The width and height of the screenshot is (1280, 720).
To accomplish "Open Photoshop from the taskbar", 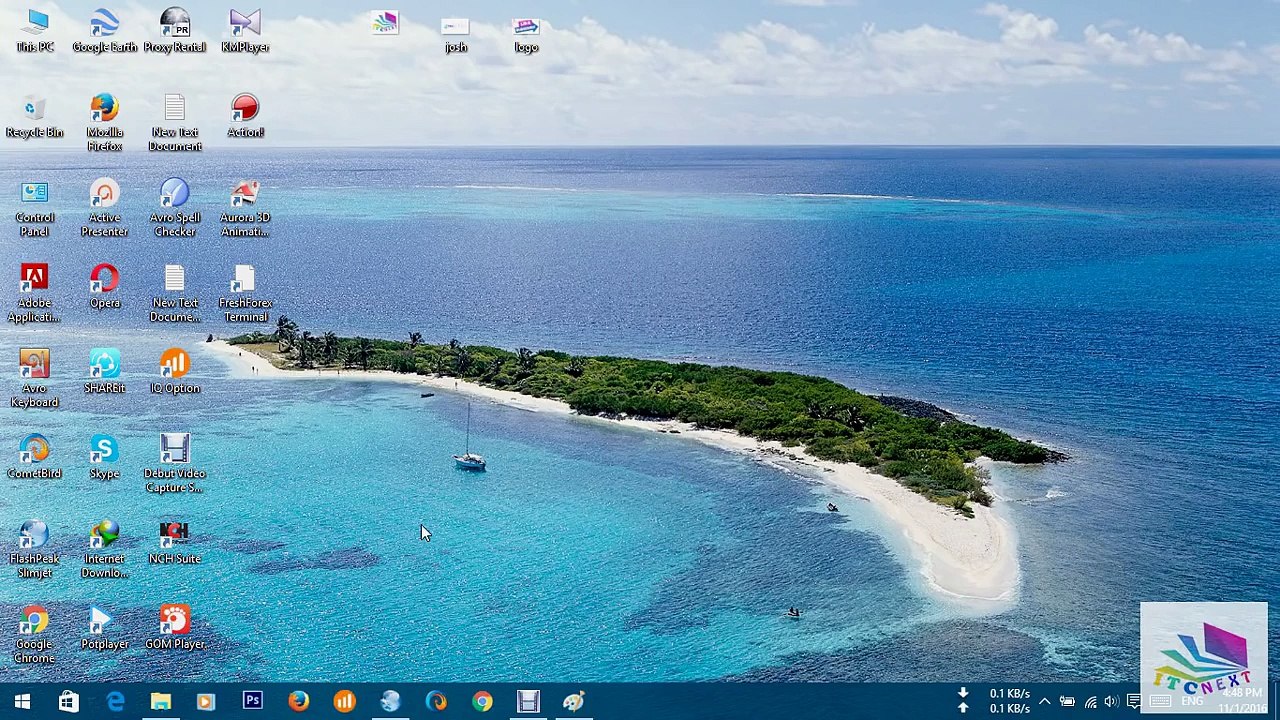I will click(x=252, y=702).
